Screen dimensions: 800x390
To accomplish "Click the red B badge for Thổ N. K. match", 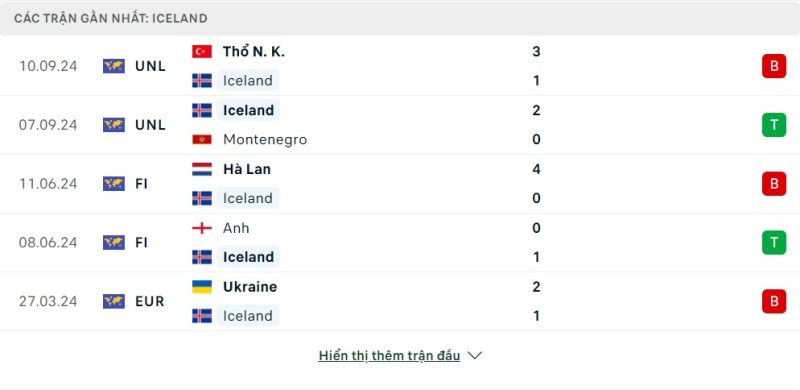I will click(x=774, y=66).
